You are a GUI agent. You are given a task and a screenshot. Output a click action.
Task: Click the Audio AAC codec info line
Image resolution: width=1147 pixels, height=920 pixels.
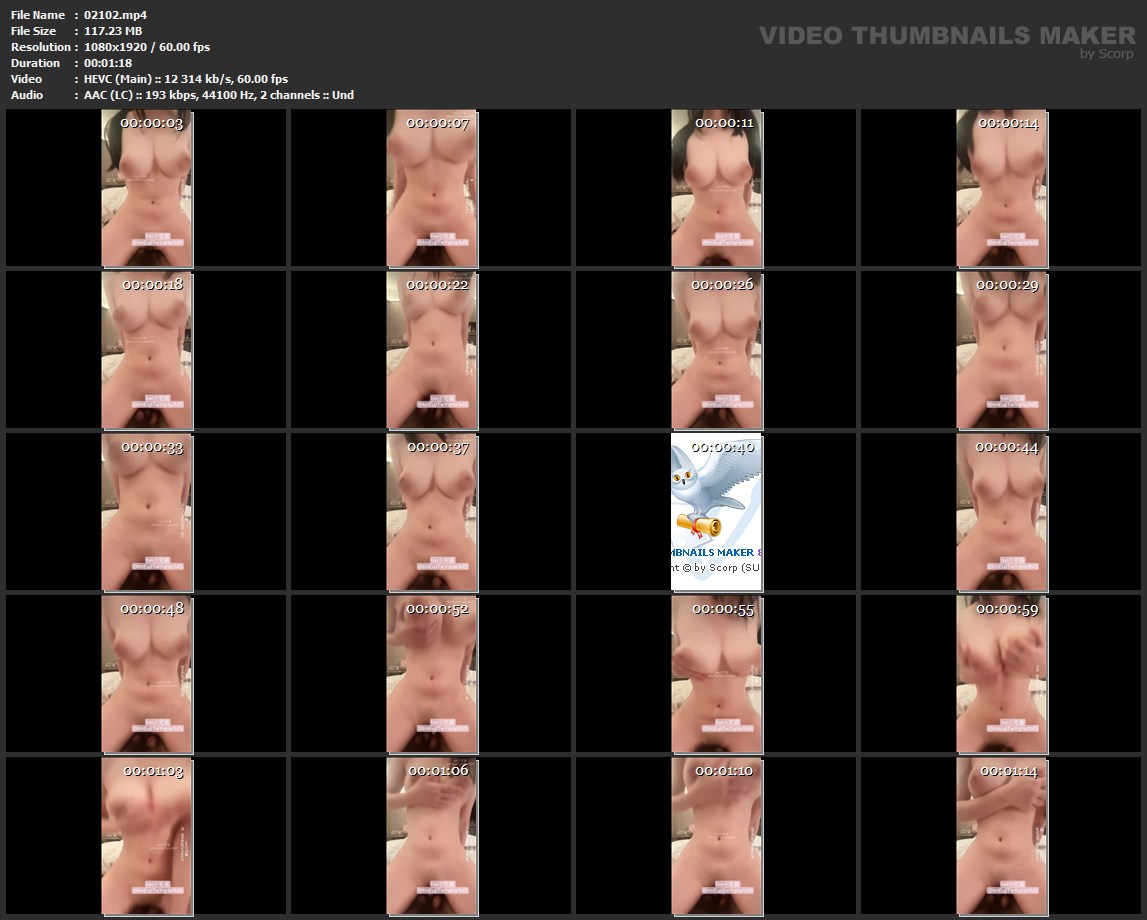click(x=218, y=95)
